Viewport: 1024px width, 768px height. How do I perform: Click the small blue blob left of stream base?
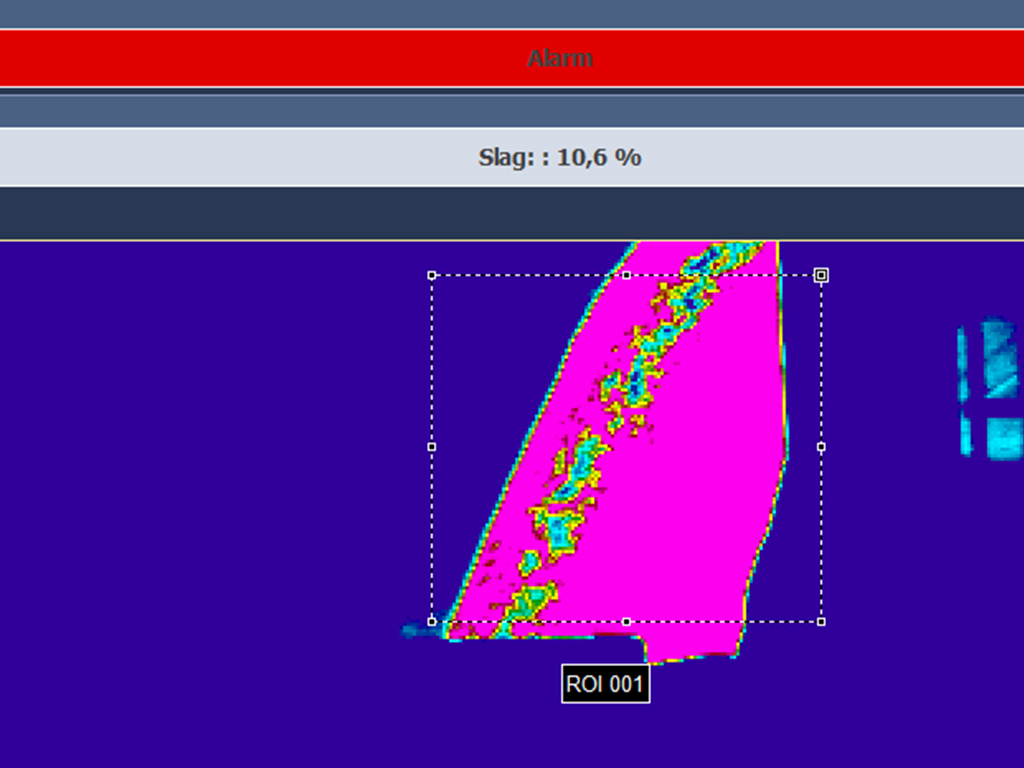tap(414, 630)
